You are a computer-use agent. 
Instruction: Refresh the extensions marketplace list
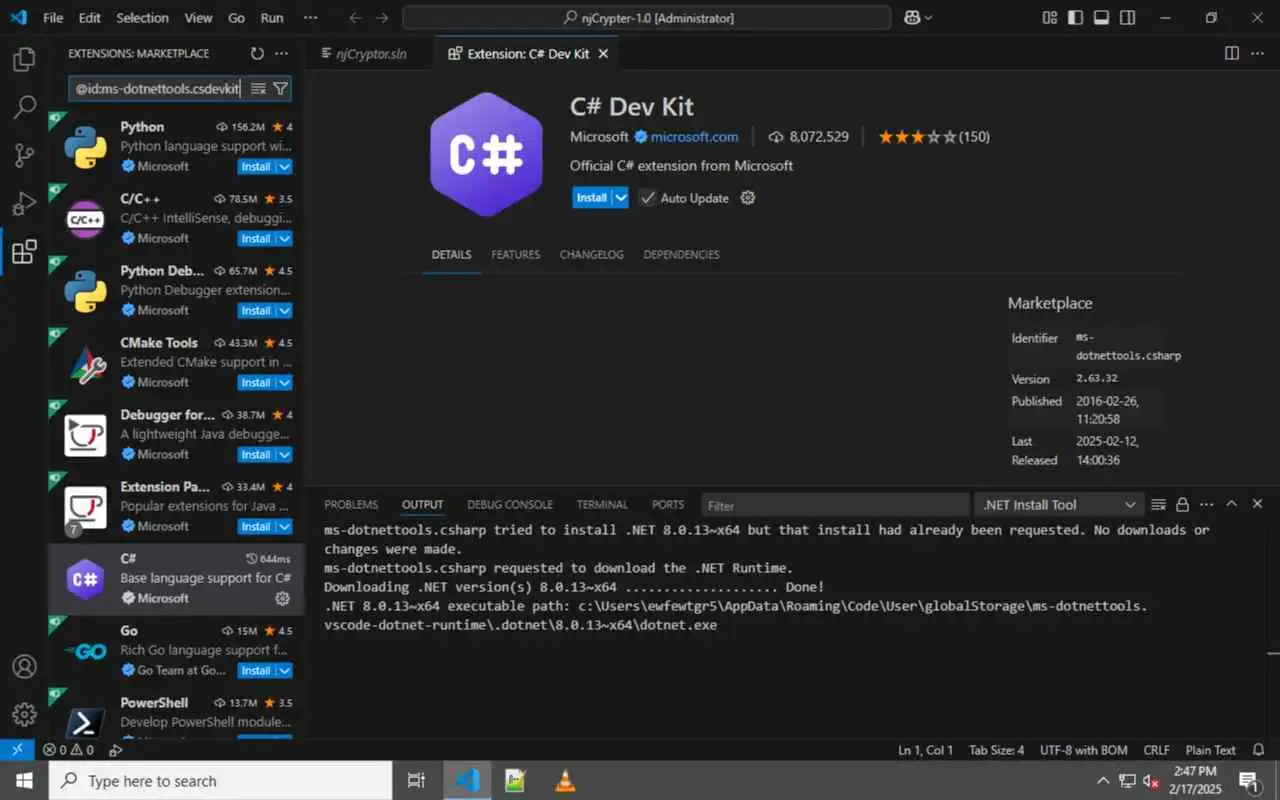(257, 54)
